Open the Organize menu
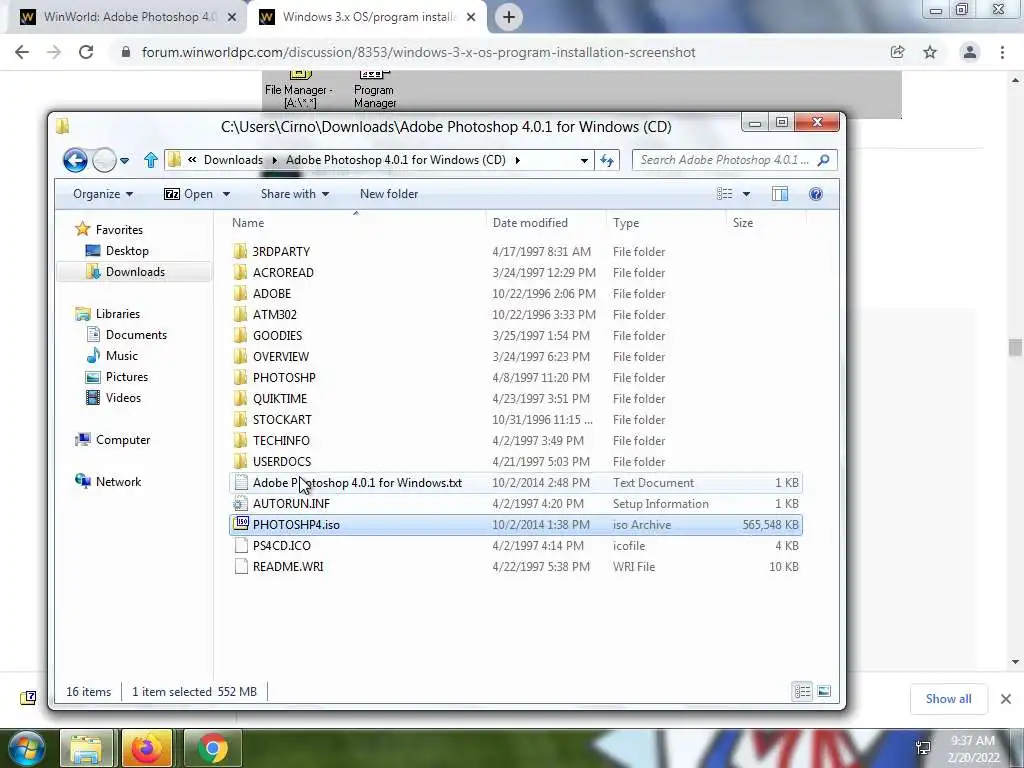The height and width of the screenshot is (768, 1024). pos(103,194)
